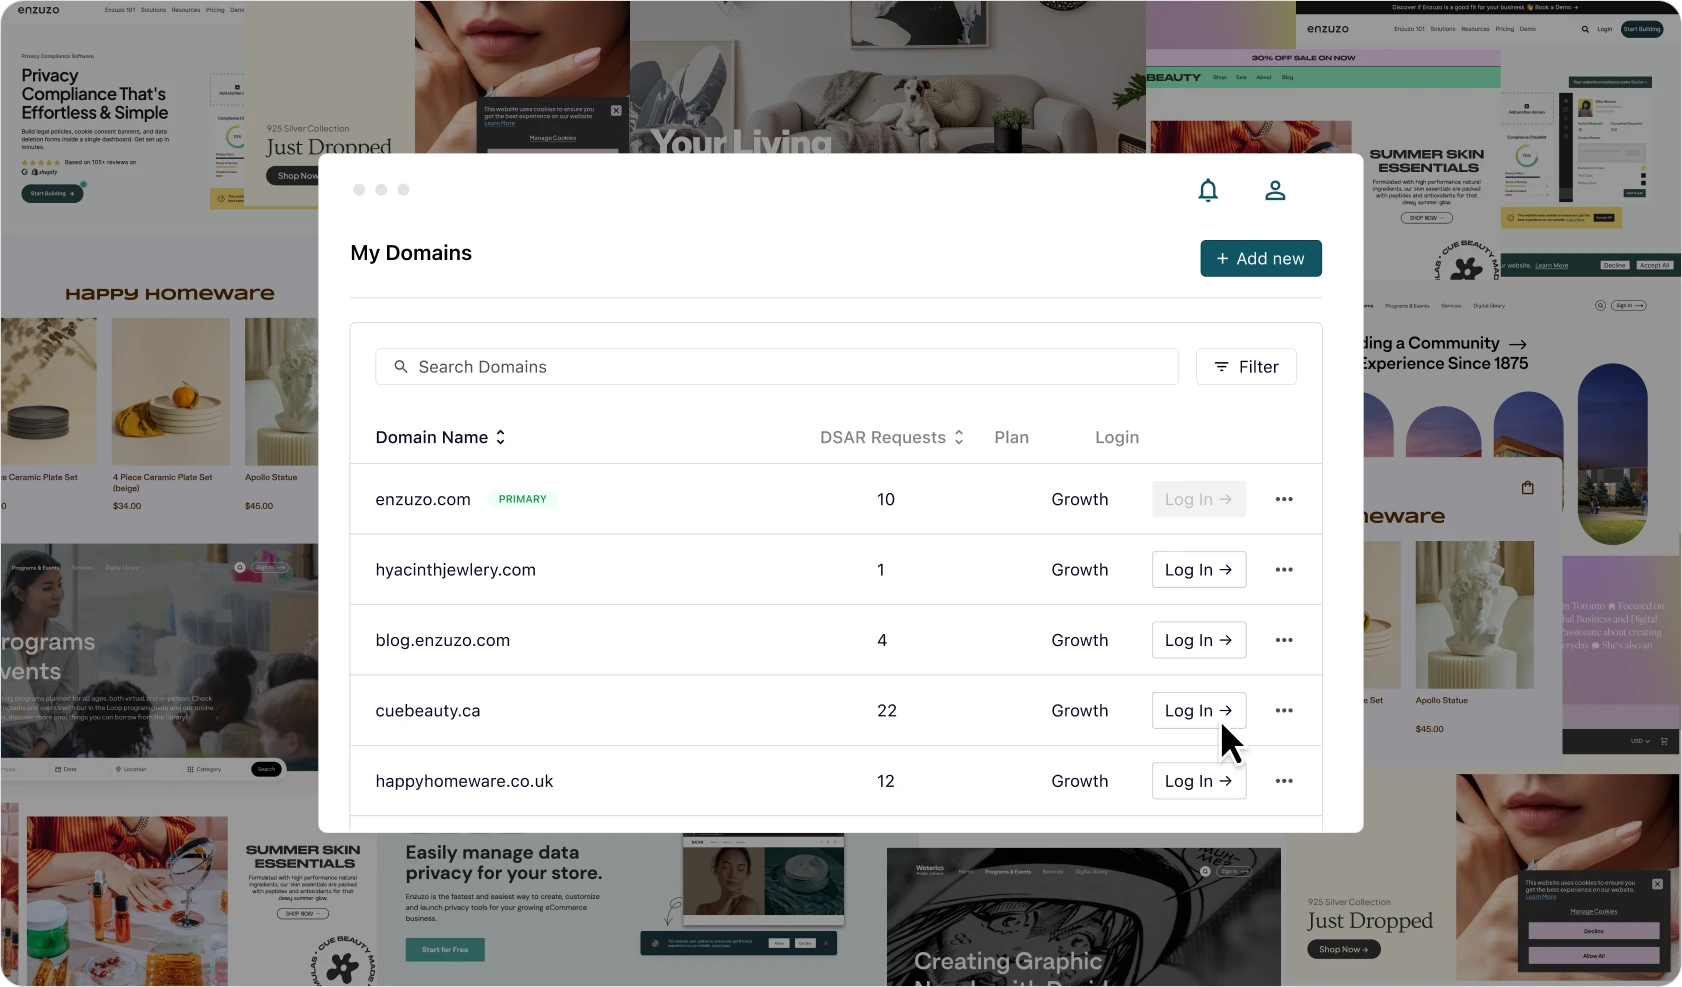
Task: Open more options menu for cuebeauty.ca
Action: pyautogui.click(x=1284, y=711)
